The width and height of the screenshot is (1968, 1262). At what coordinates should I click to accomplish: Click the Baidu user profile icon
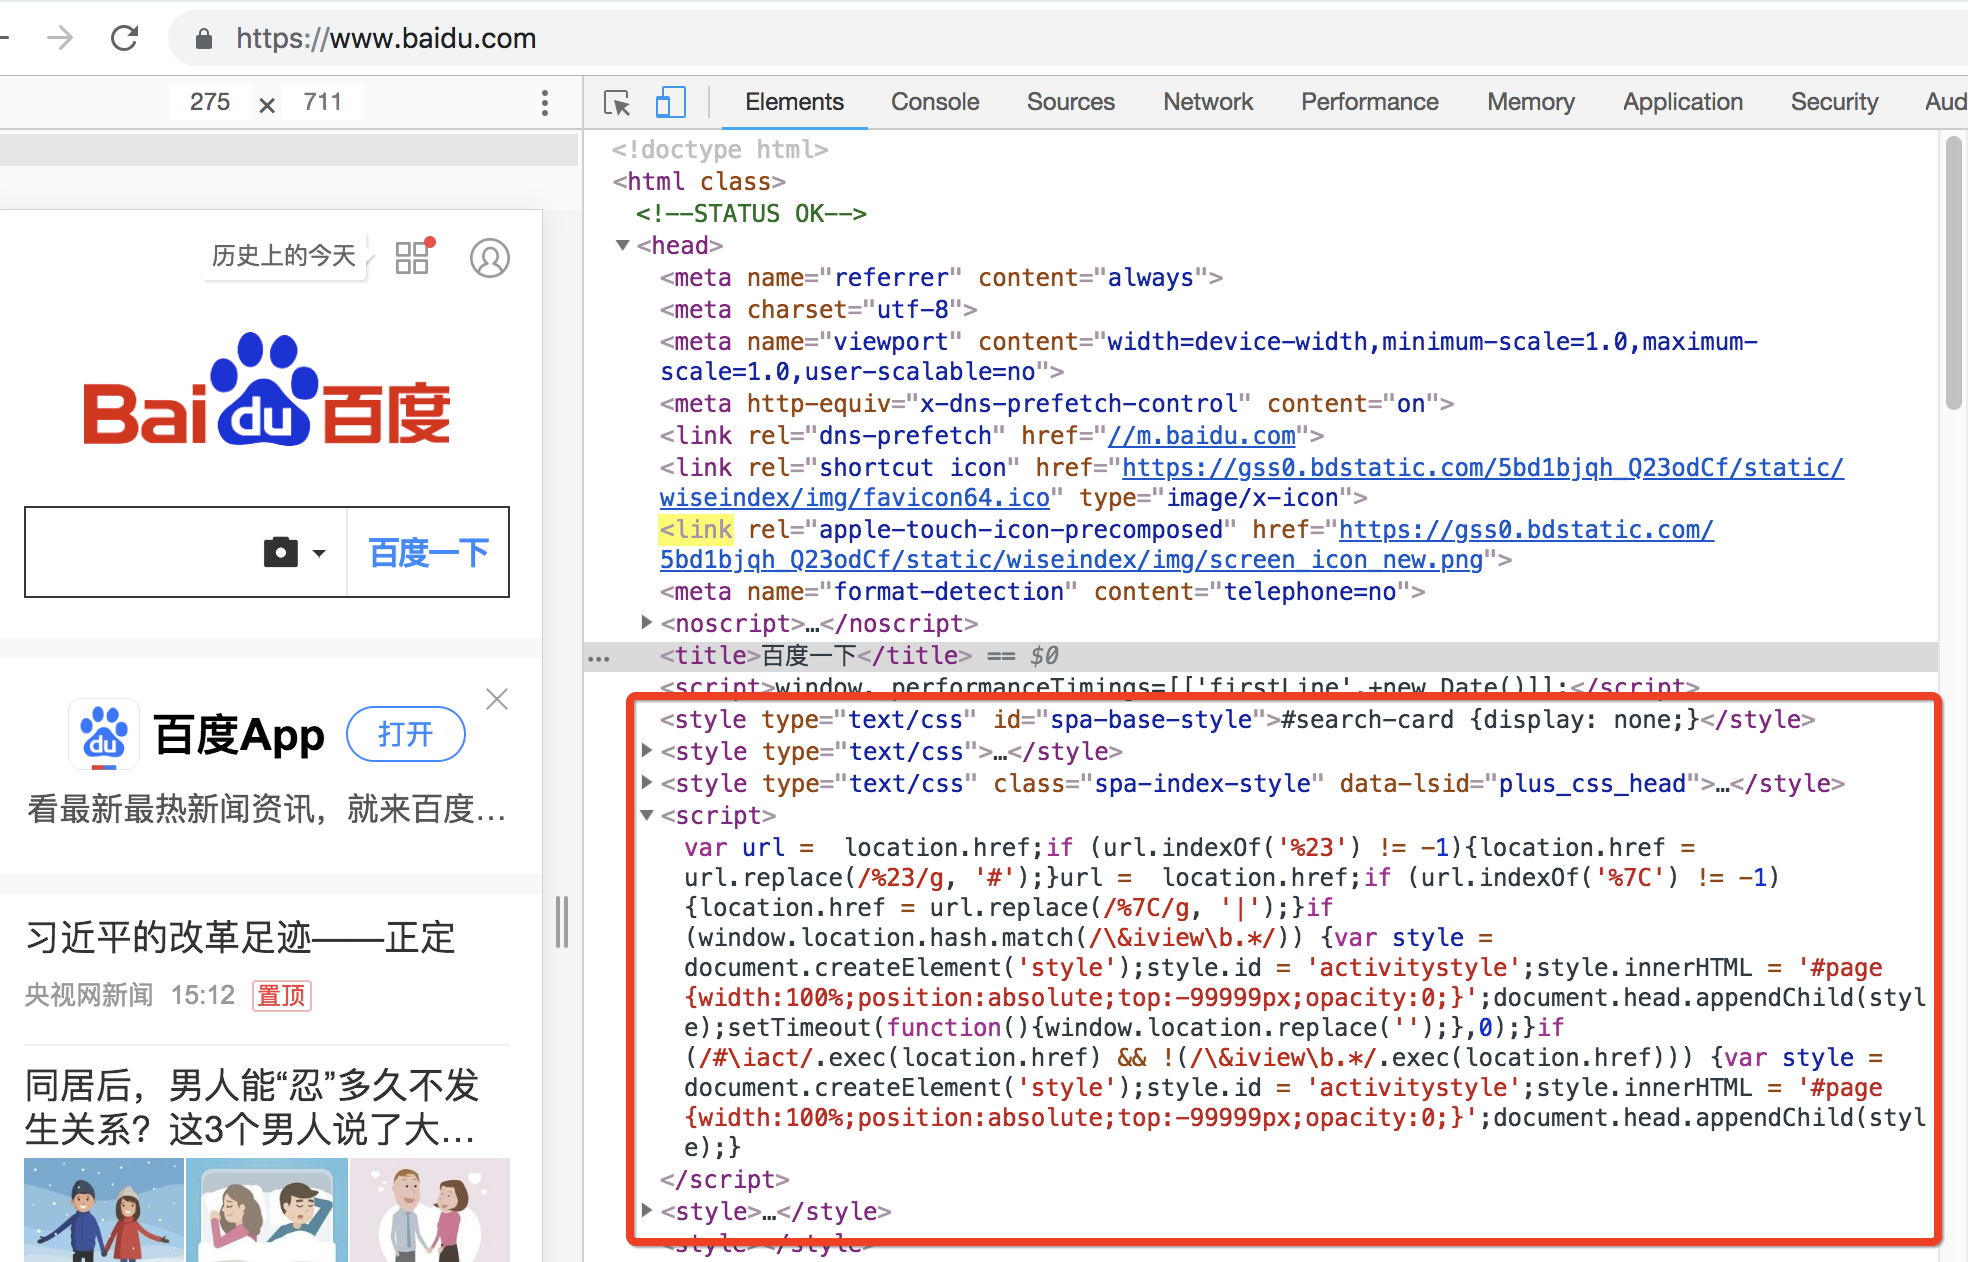[x=490, y=258]
